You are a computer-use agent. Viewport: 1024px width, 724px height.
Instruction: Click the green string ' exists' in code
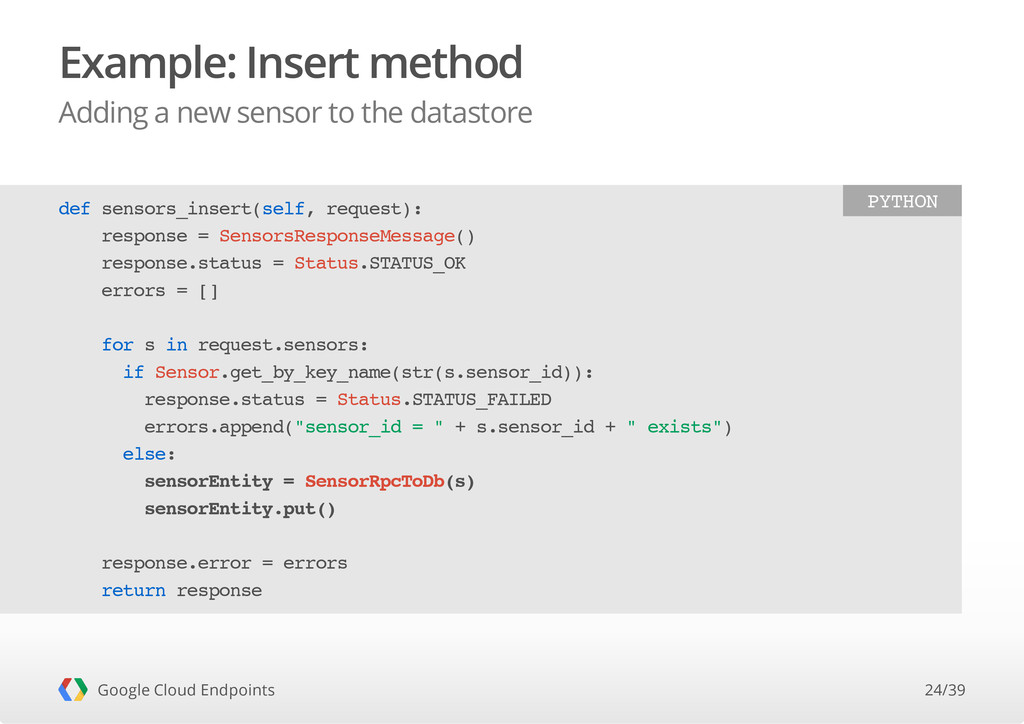[674, 427]
